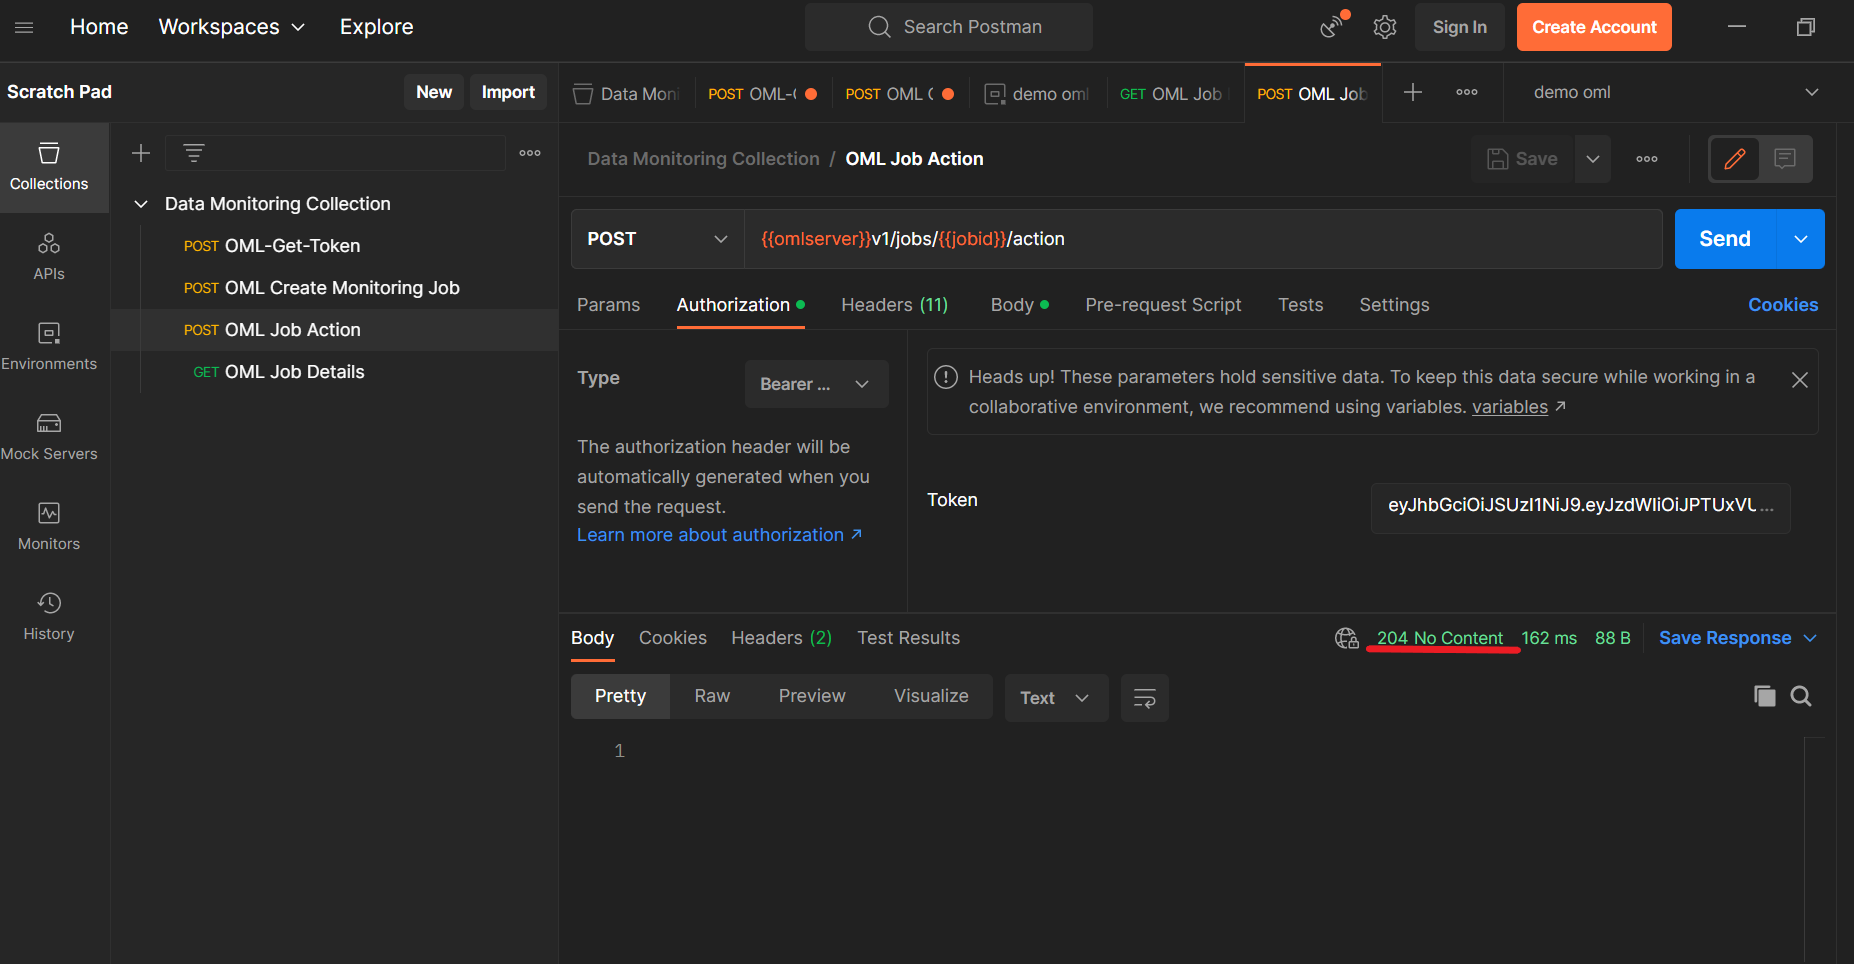Open the request Settings tab
1854x964 pixels.
[1394, 305]
